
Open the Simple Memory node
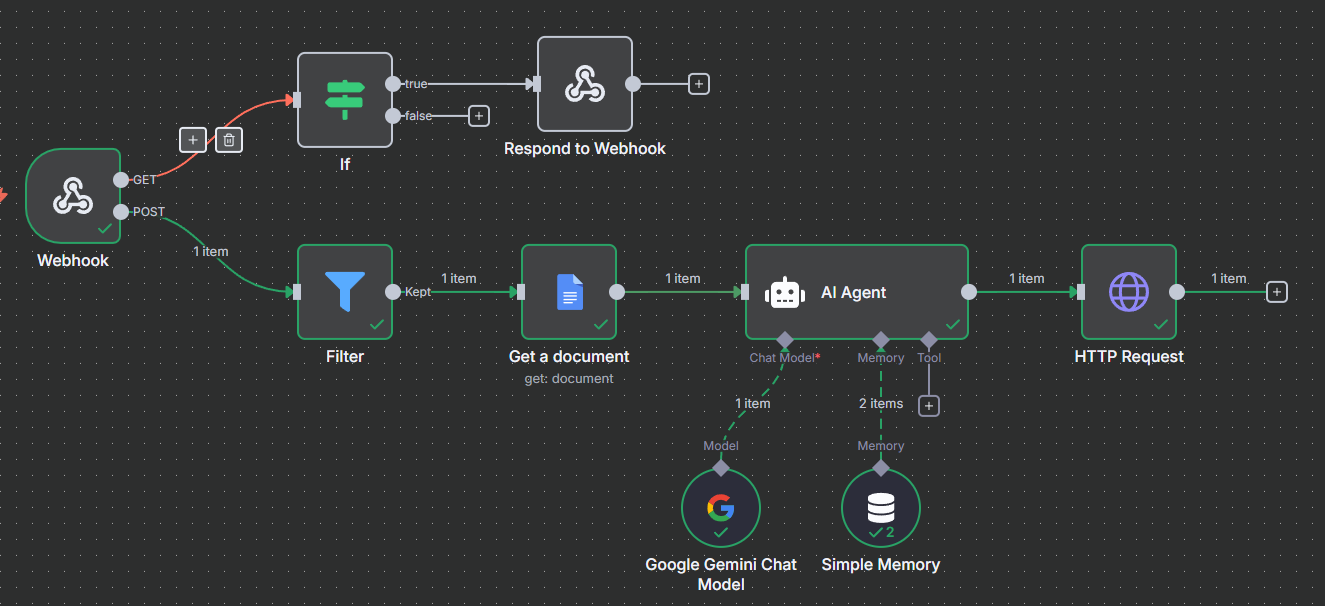[x=880, y=508]
